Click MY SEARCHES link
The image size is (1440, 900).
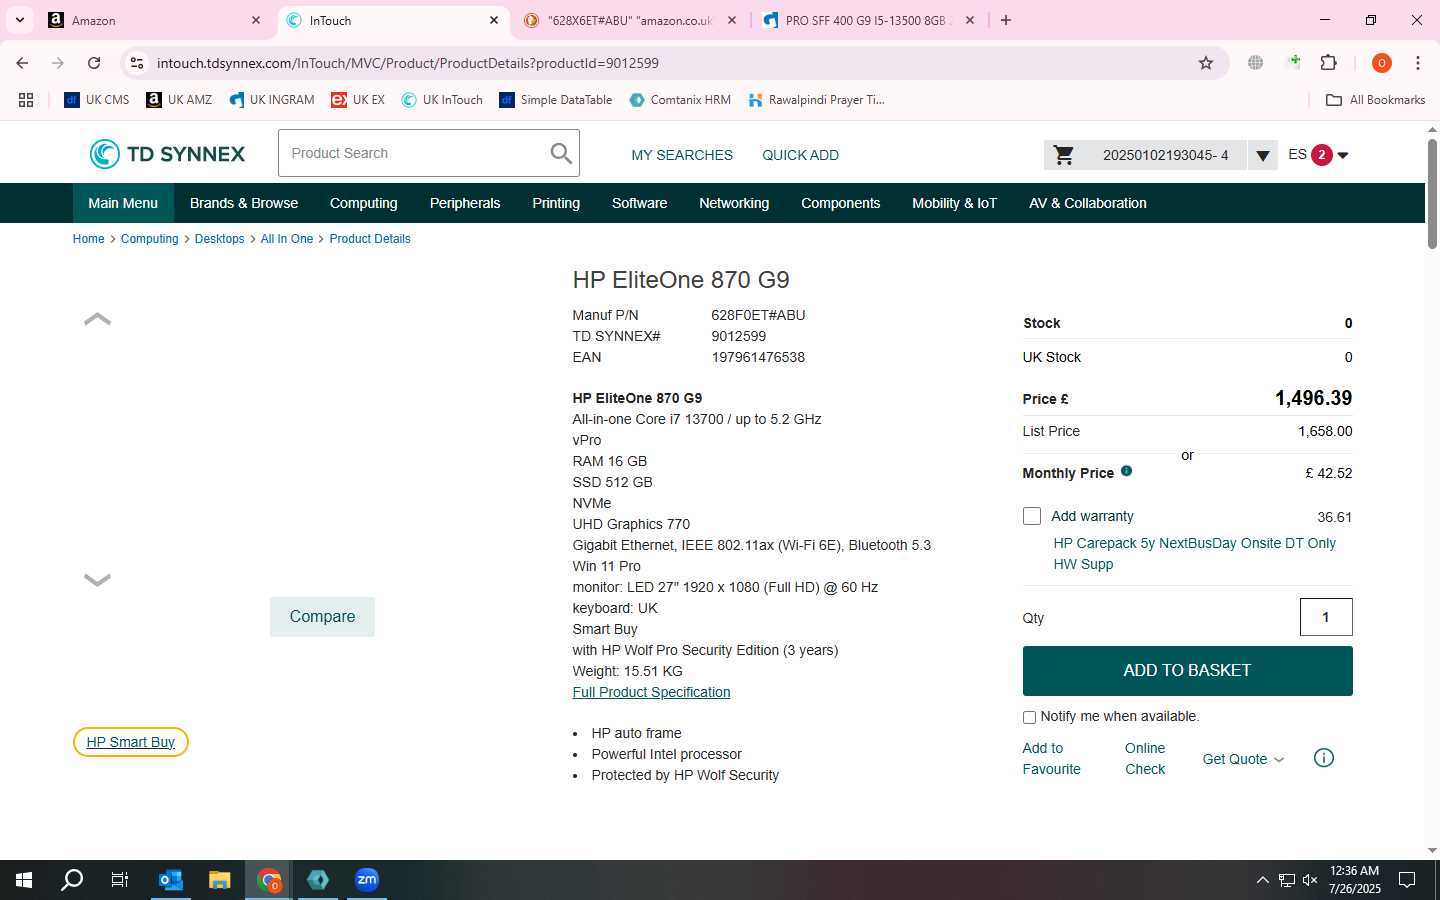click(682, 155)
